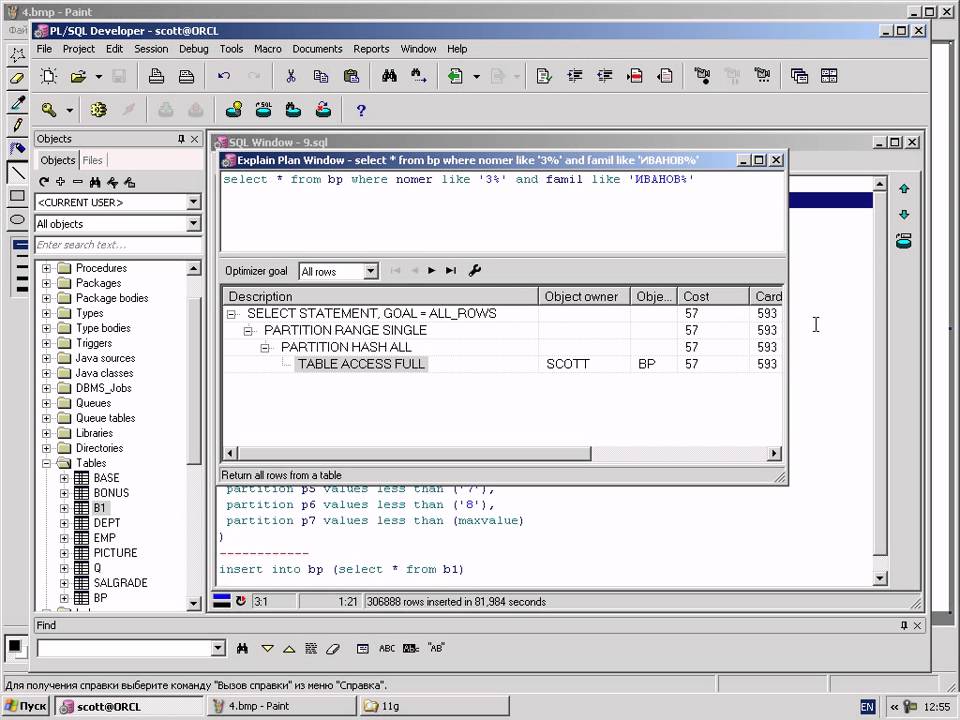Open the Macro menu
960x720 pixels.
268,49
